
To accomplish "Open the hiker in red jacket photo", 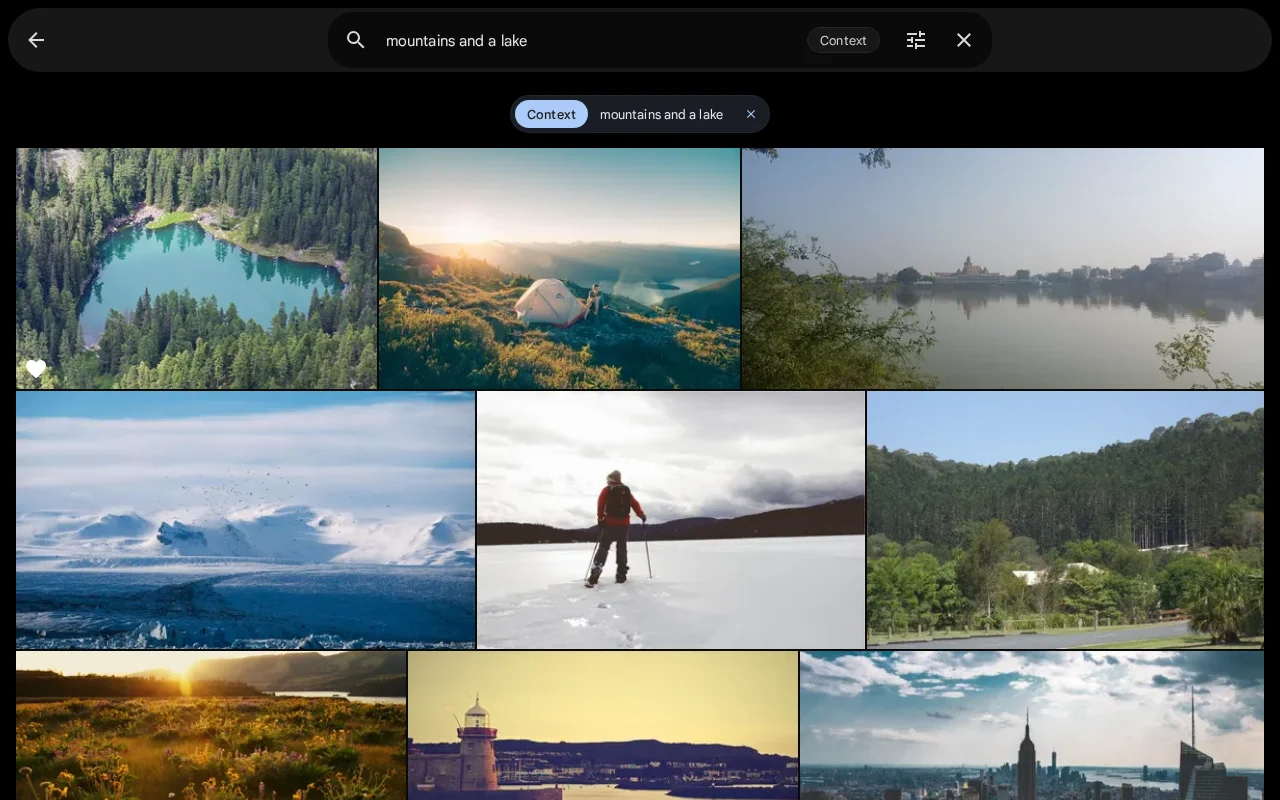I will click(671, 520).
